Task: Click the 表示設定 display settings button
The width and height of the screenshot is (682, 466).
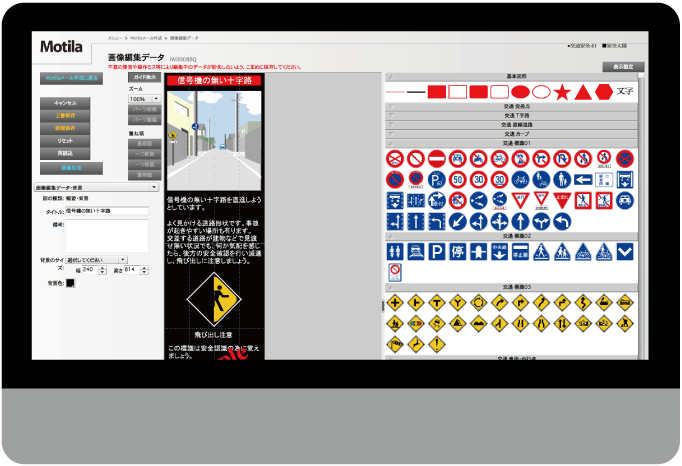Action: [x=623, y=67]
